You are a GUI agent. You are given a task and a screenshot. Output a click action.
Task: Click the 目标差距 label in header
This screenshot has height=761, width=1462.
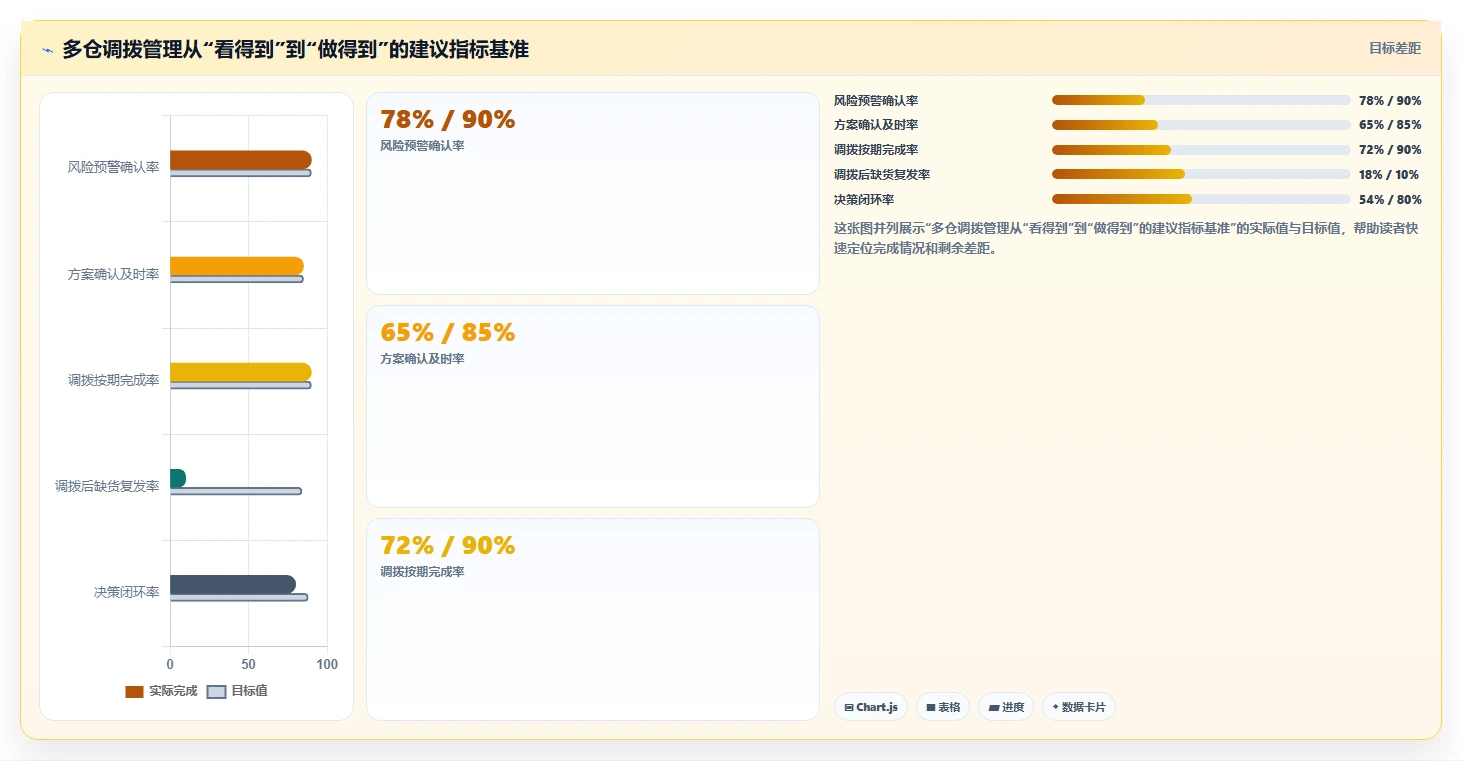coord(1394,48)
